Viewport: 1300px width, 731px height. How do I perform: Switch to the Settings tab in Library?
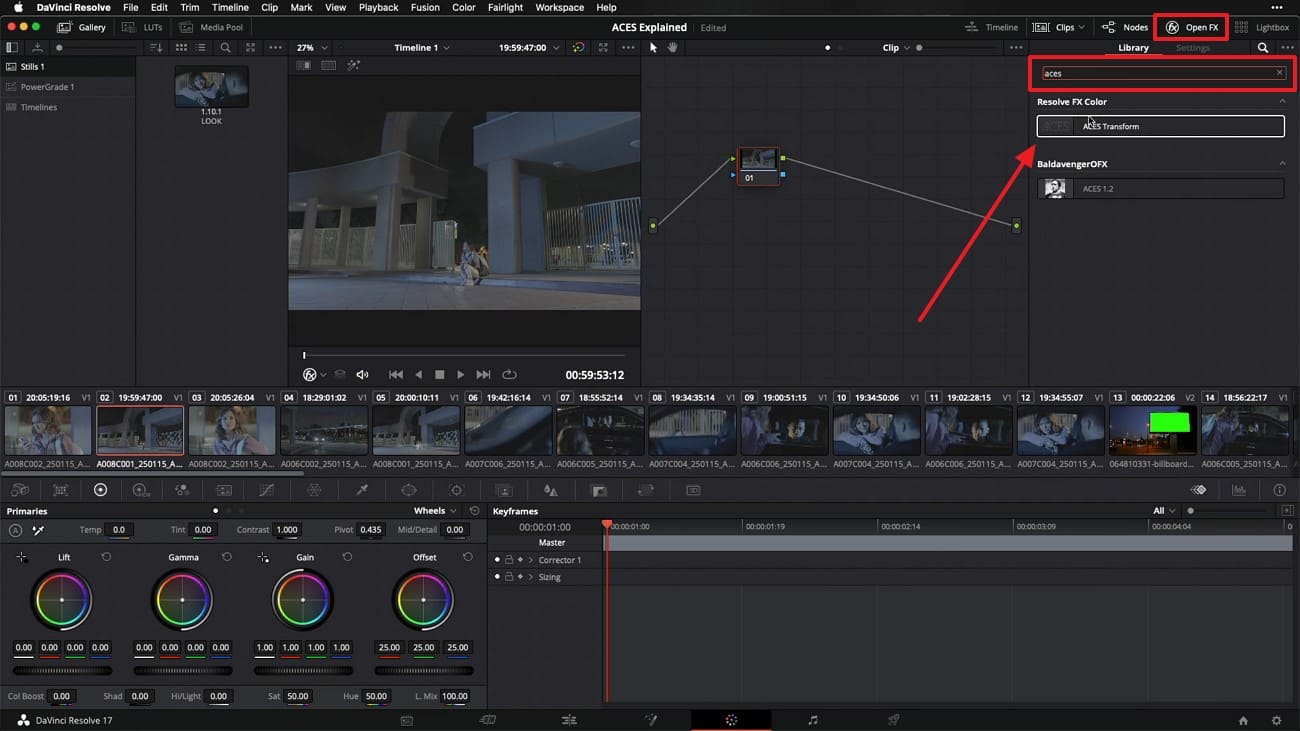click(1193, 47)
